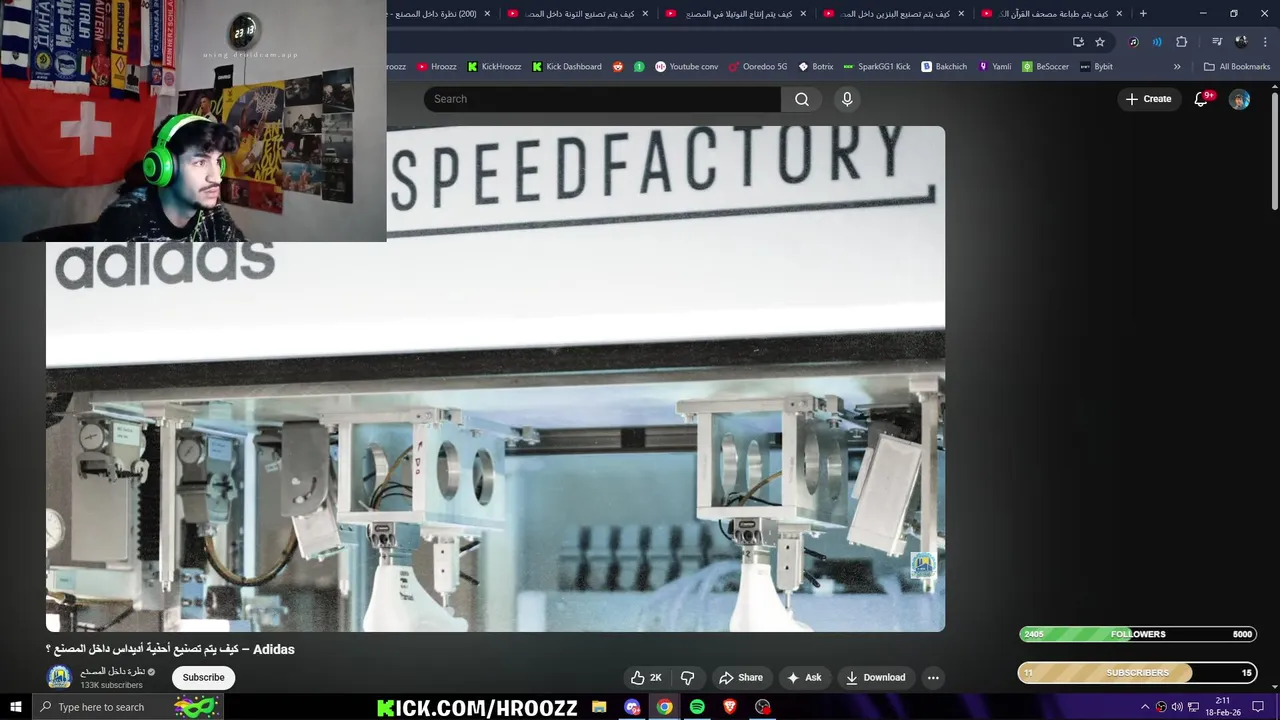Click the Share button
Viewport: 1280px width, 720px height.
[741, 677]
